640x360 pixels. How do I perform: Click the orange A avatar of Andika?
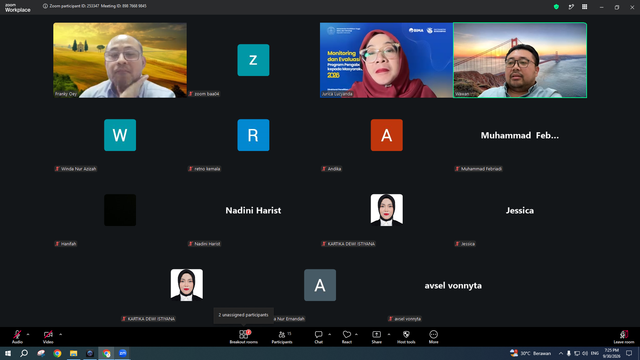387,135
